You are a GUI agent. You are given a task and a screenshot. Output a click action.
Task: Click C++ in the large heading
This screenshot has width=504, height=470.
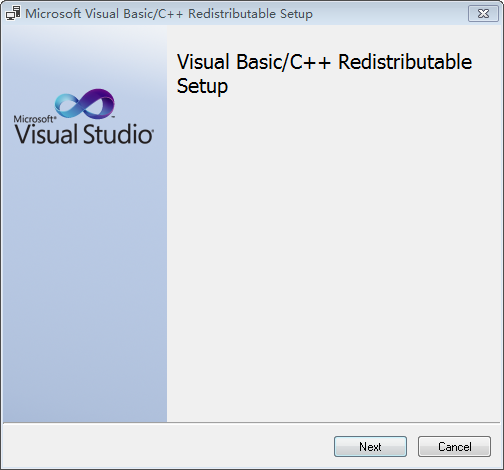(x=310, y=62)
